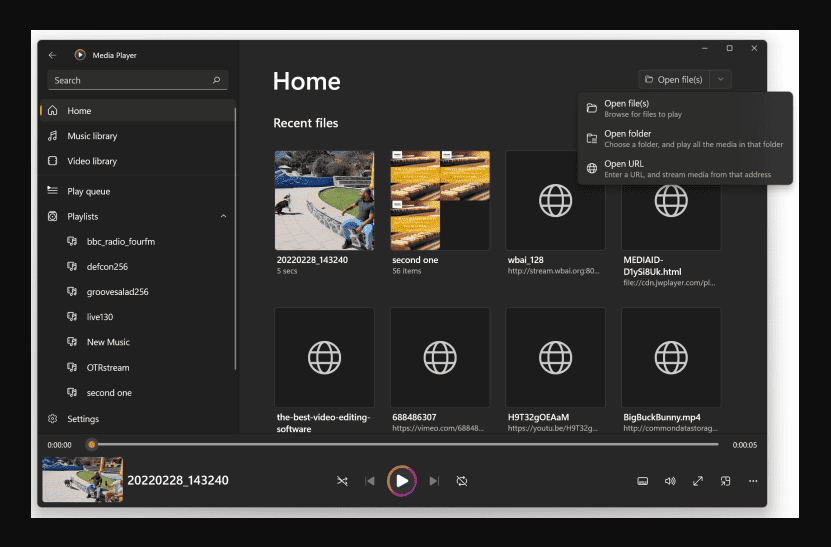Screen dimensions: 831x547
Task: Select Home in the sidebar
Action: click(x=138, y=110)
